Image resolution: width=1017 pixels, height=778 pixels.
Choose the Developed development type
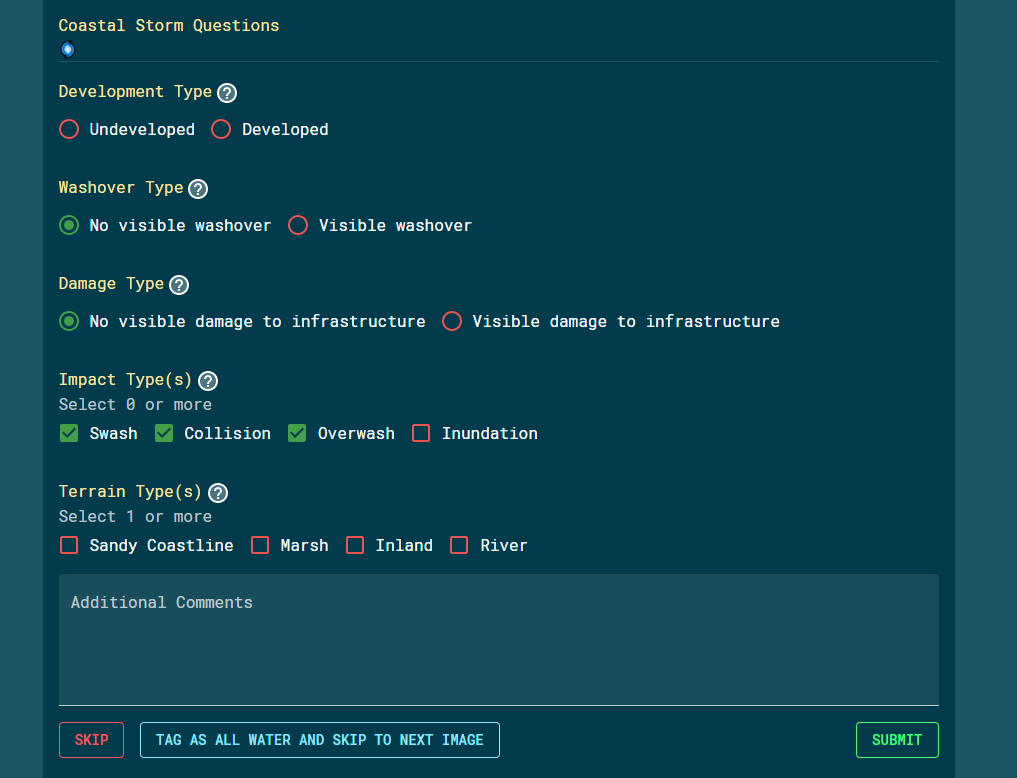click(x=220, y=129)
